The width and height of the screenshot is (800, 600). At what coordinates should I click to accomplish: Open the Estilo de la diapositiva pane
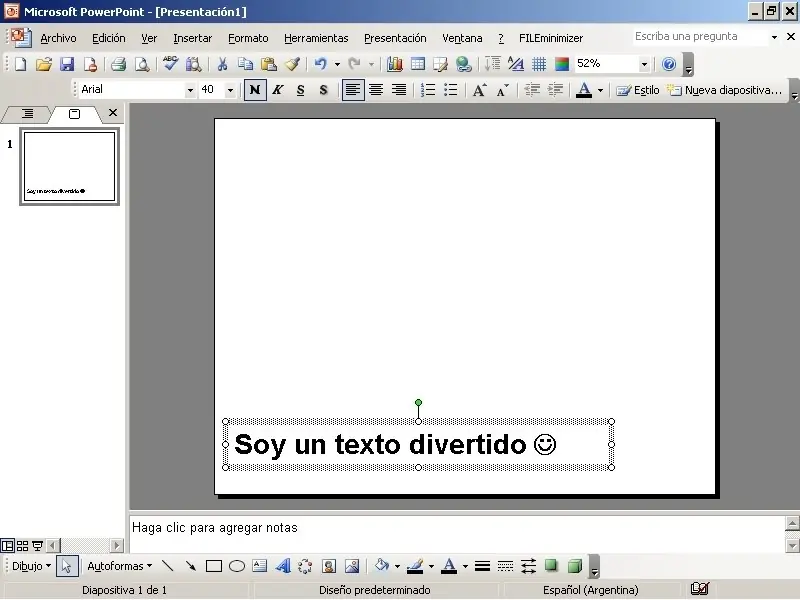pyautogui.click(x=640, y=90)
